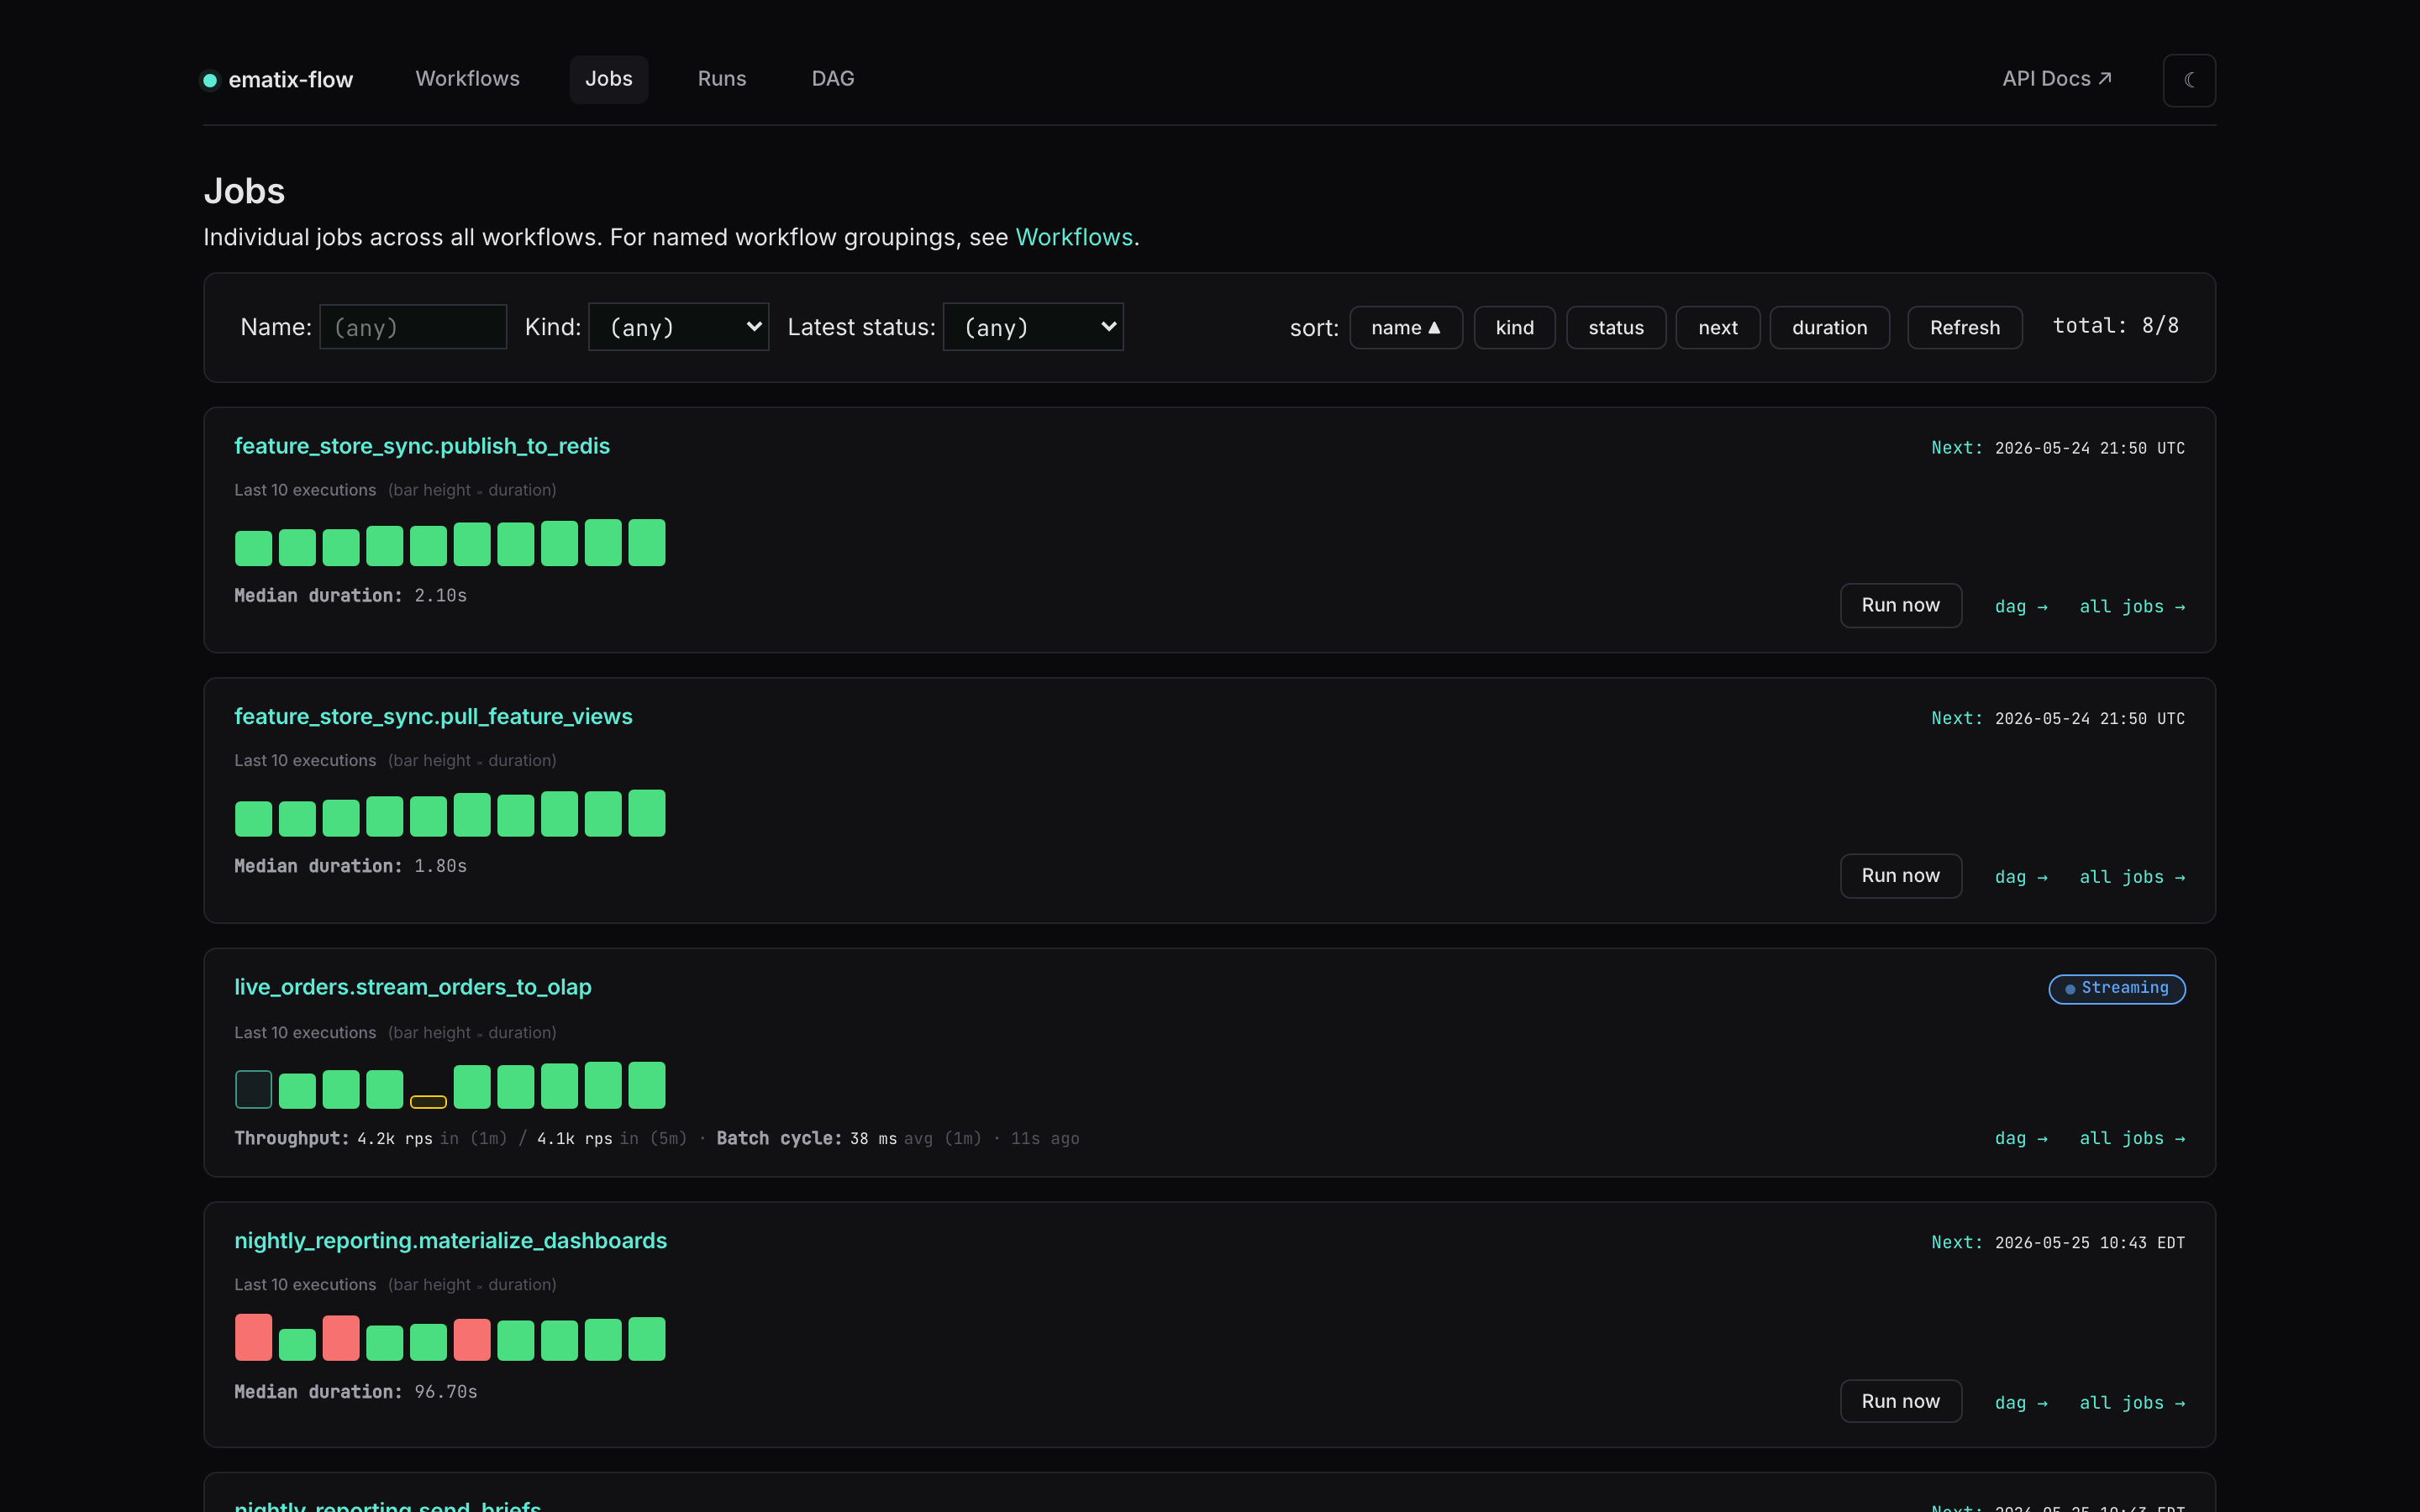Image resolution: width=2420 pixels, height=1512 pixels.
Task: Focus the Name filter field
Action: point(412,327)
